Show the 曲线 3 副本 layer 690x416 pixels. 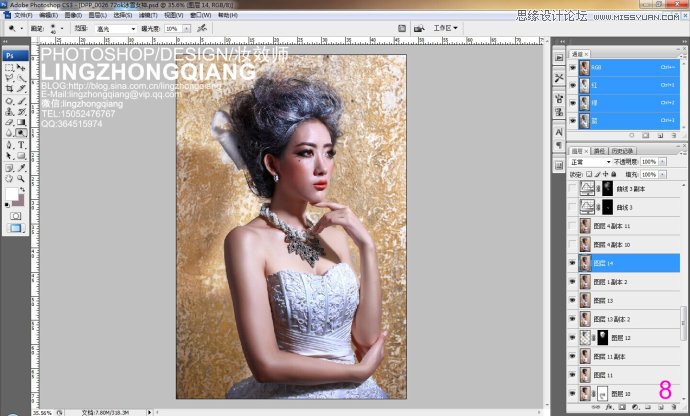(x=573, y=188)
